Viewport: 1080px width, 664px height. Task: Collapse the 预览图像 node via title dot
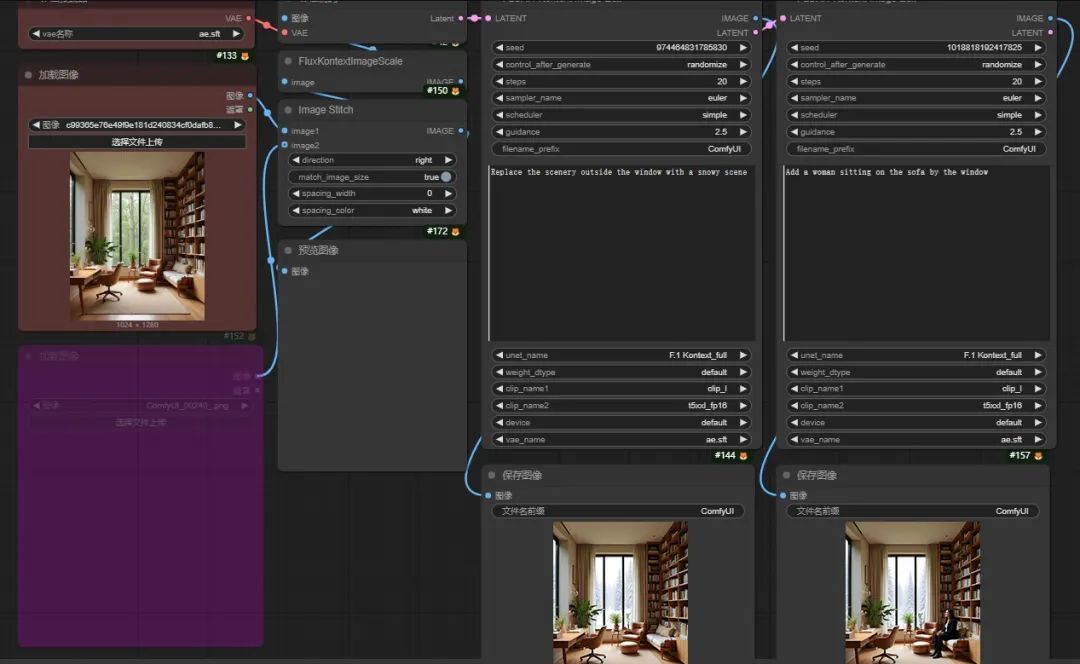tap(289, 250)
